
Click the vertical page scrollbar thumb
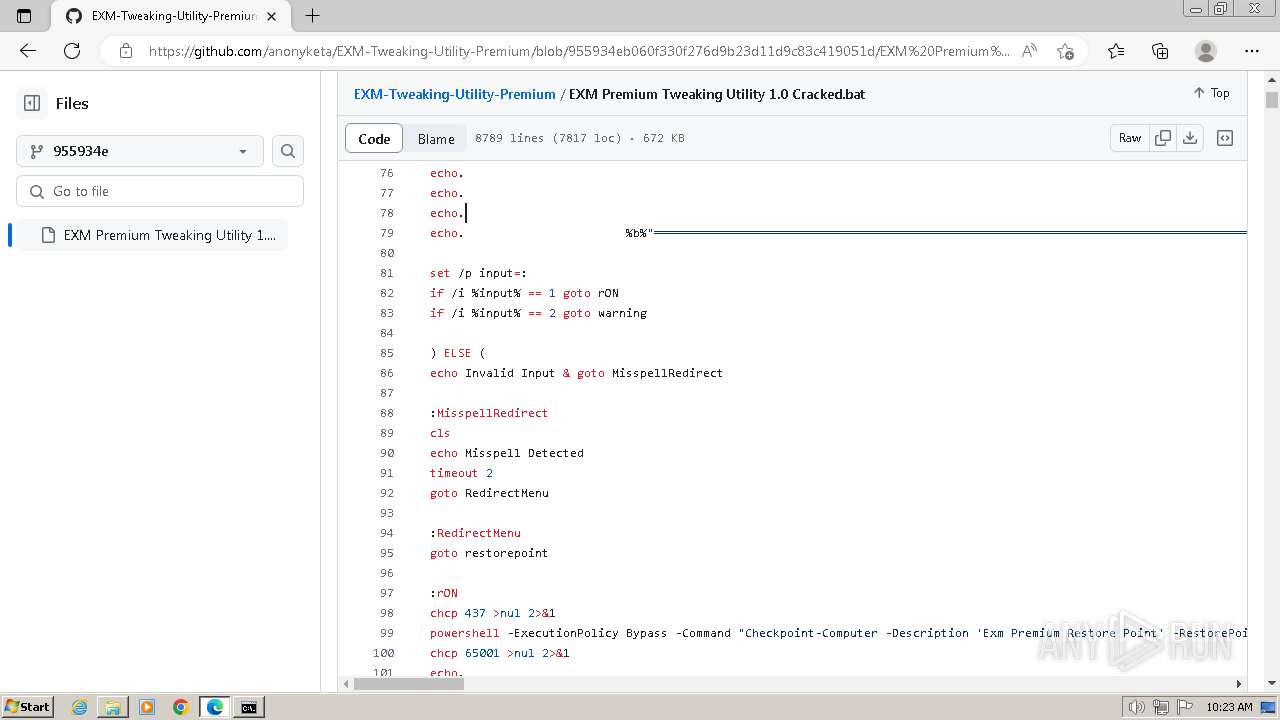click(1272, 100)
